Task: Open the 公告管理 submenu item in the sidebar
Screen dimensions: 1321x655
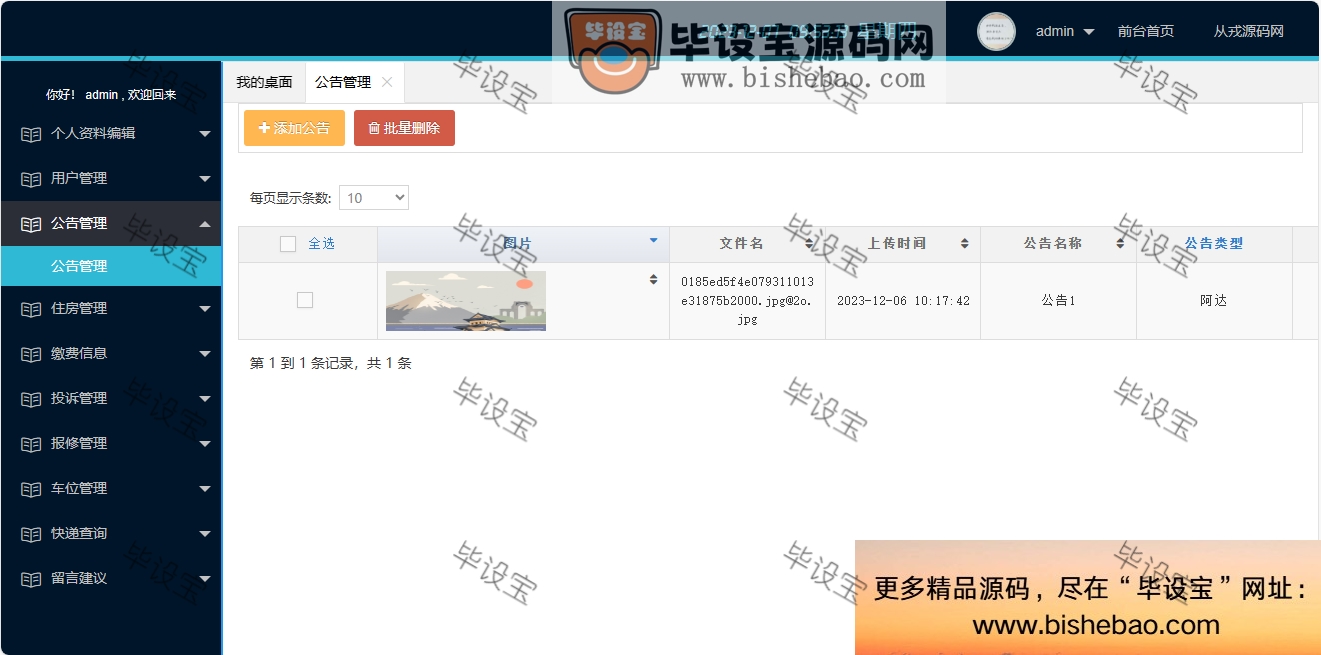Action: tap(111, 266)
